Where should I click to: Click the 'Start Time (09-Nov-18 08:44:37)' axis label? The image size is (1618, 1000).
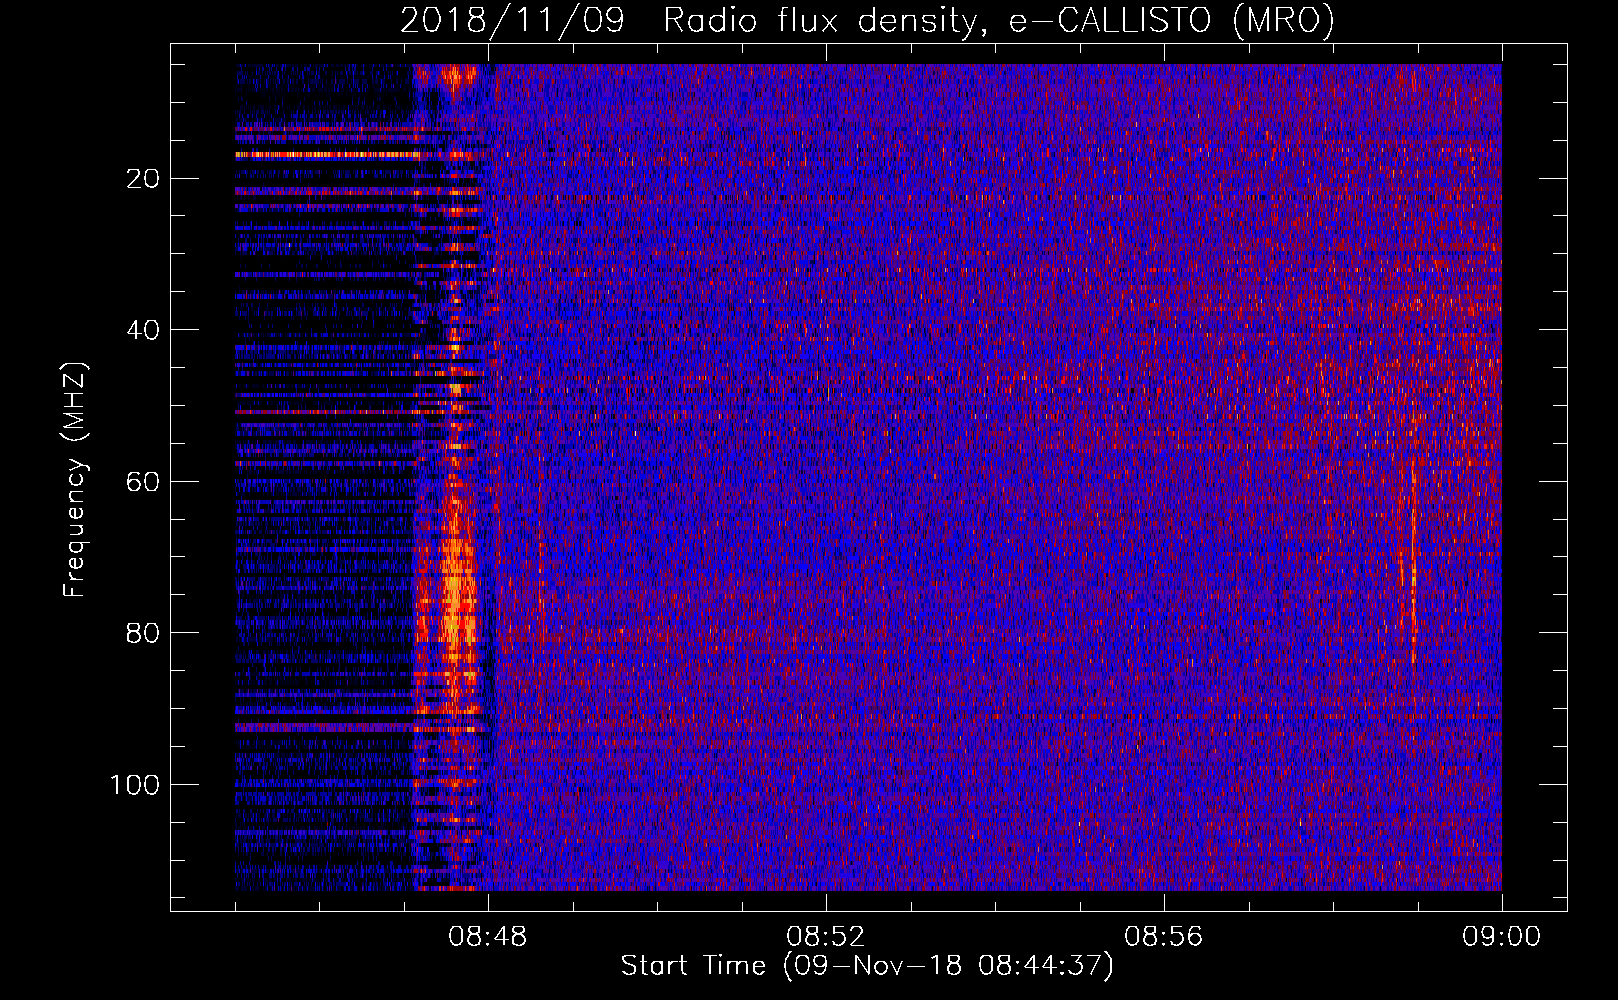[867, 966]
